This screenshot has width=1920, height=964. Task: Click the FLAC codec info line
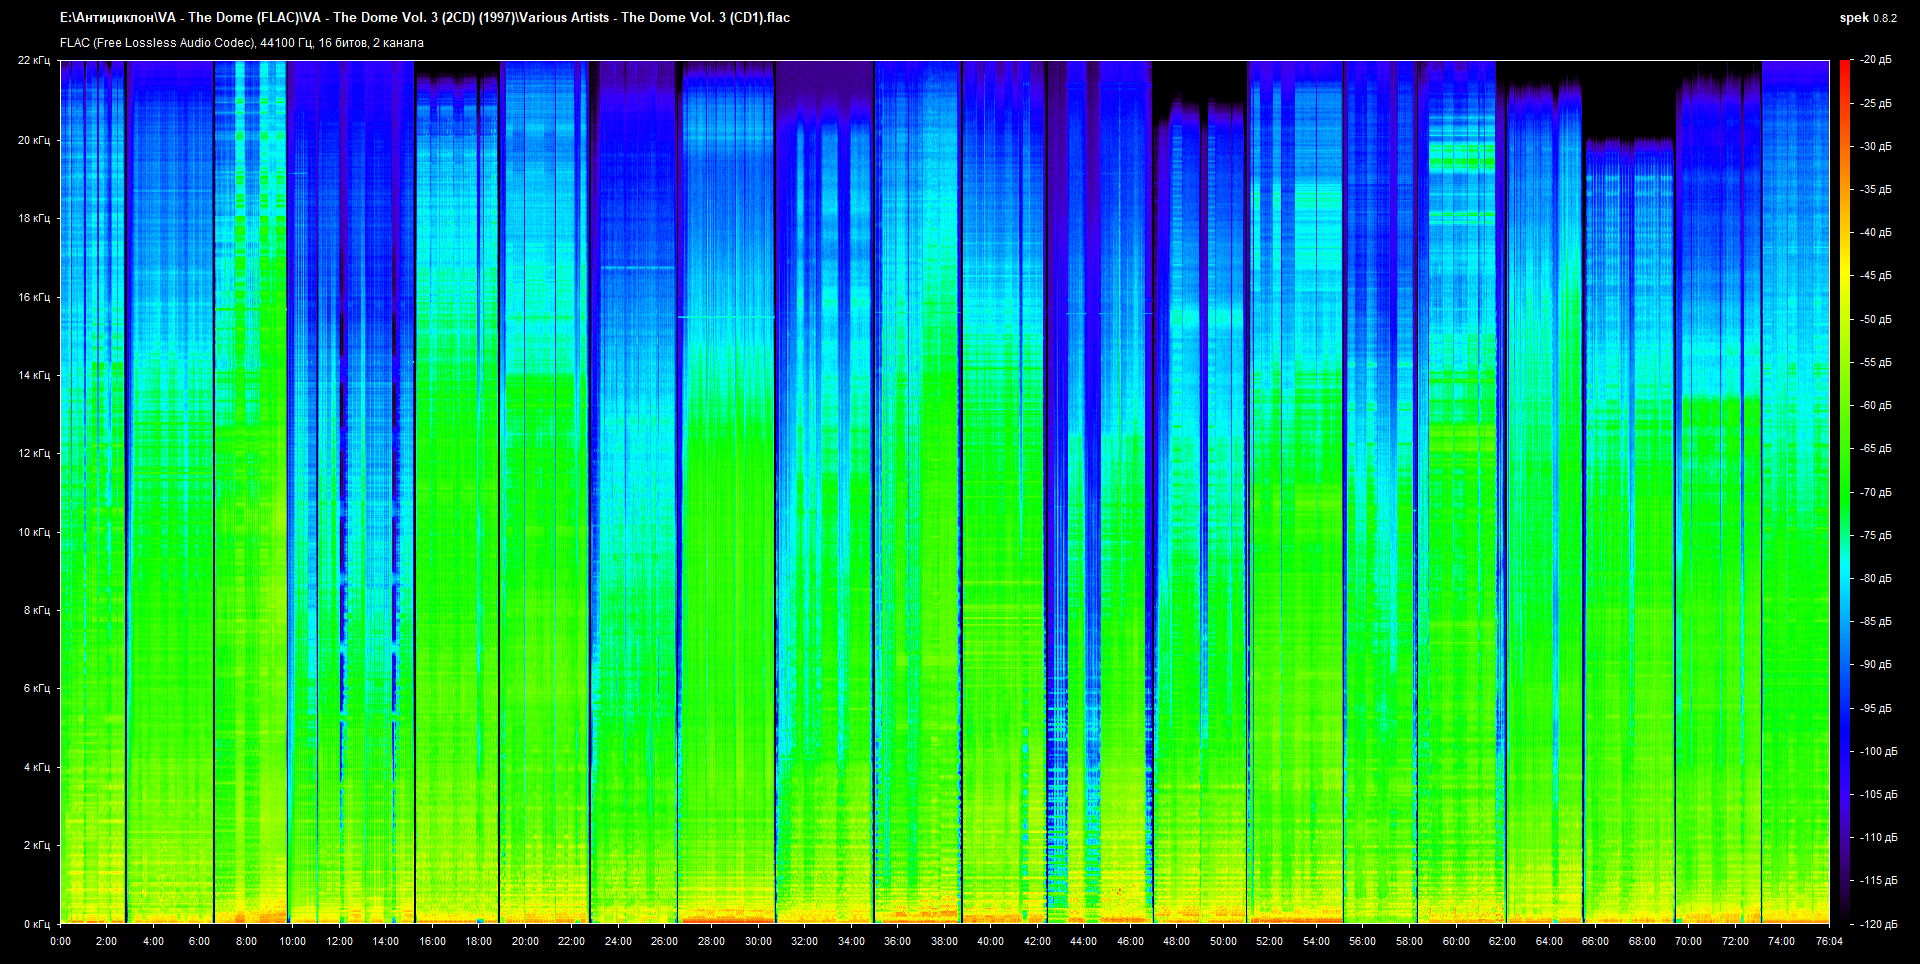coord(242,43)
